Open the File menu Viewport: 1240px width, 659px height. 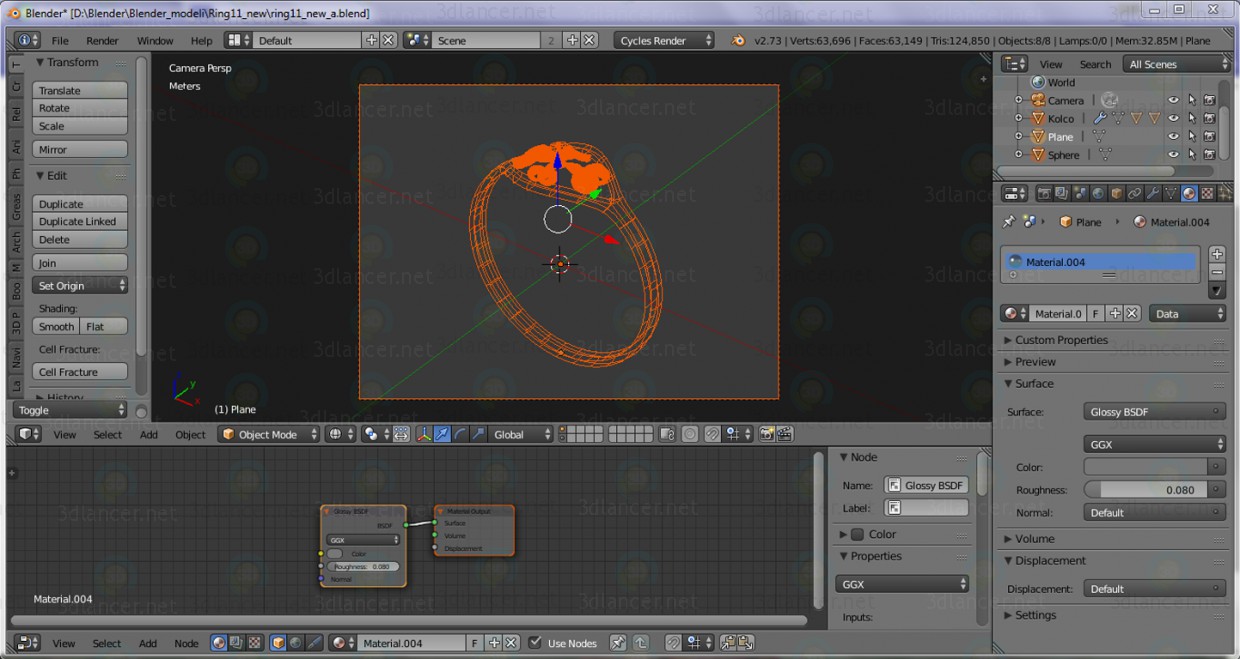click(60, 41)
